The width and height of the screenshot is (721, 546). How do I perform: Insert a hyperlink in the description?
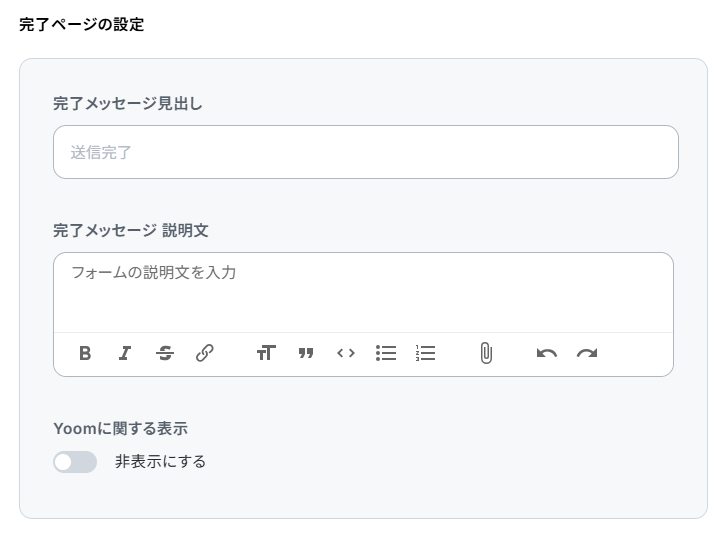click(205, 353)
